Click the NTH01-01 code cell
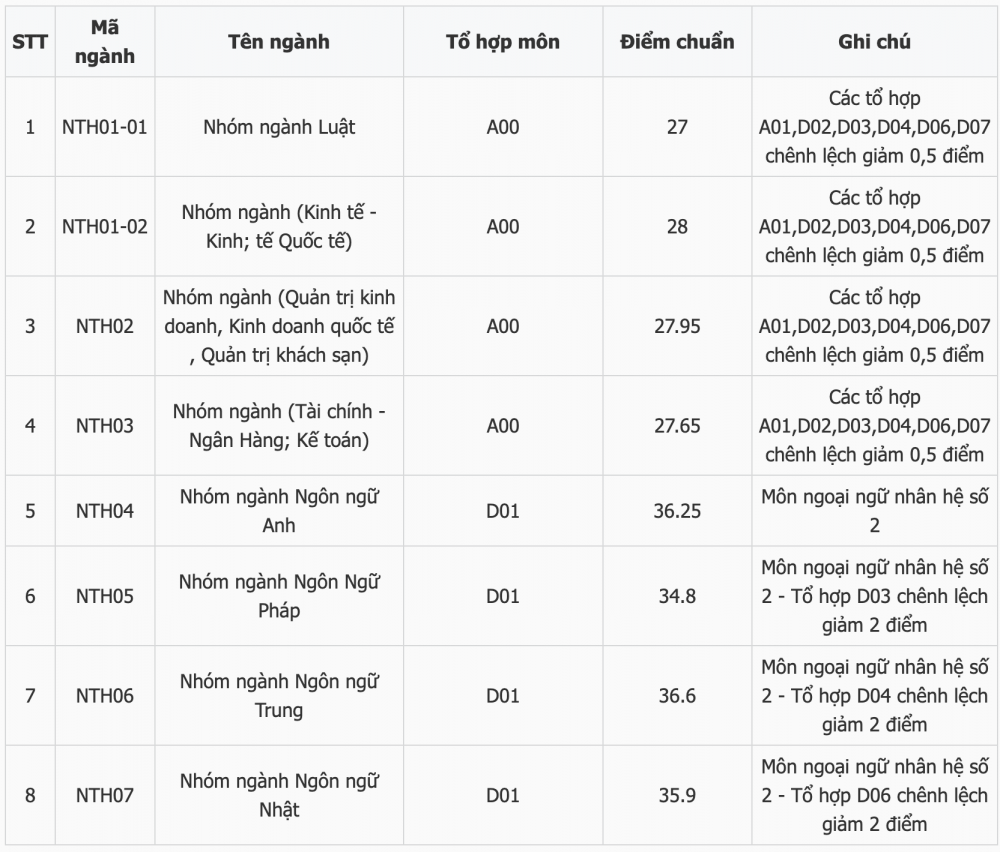Screen dimensions: 1000x852 tap(105, 127)
